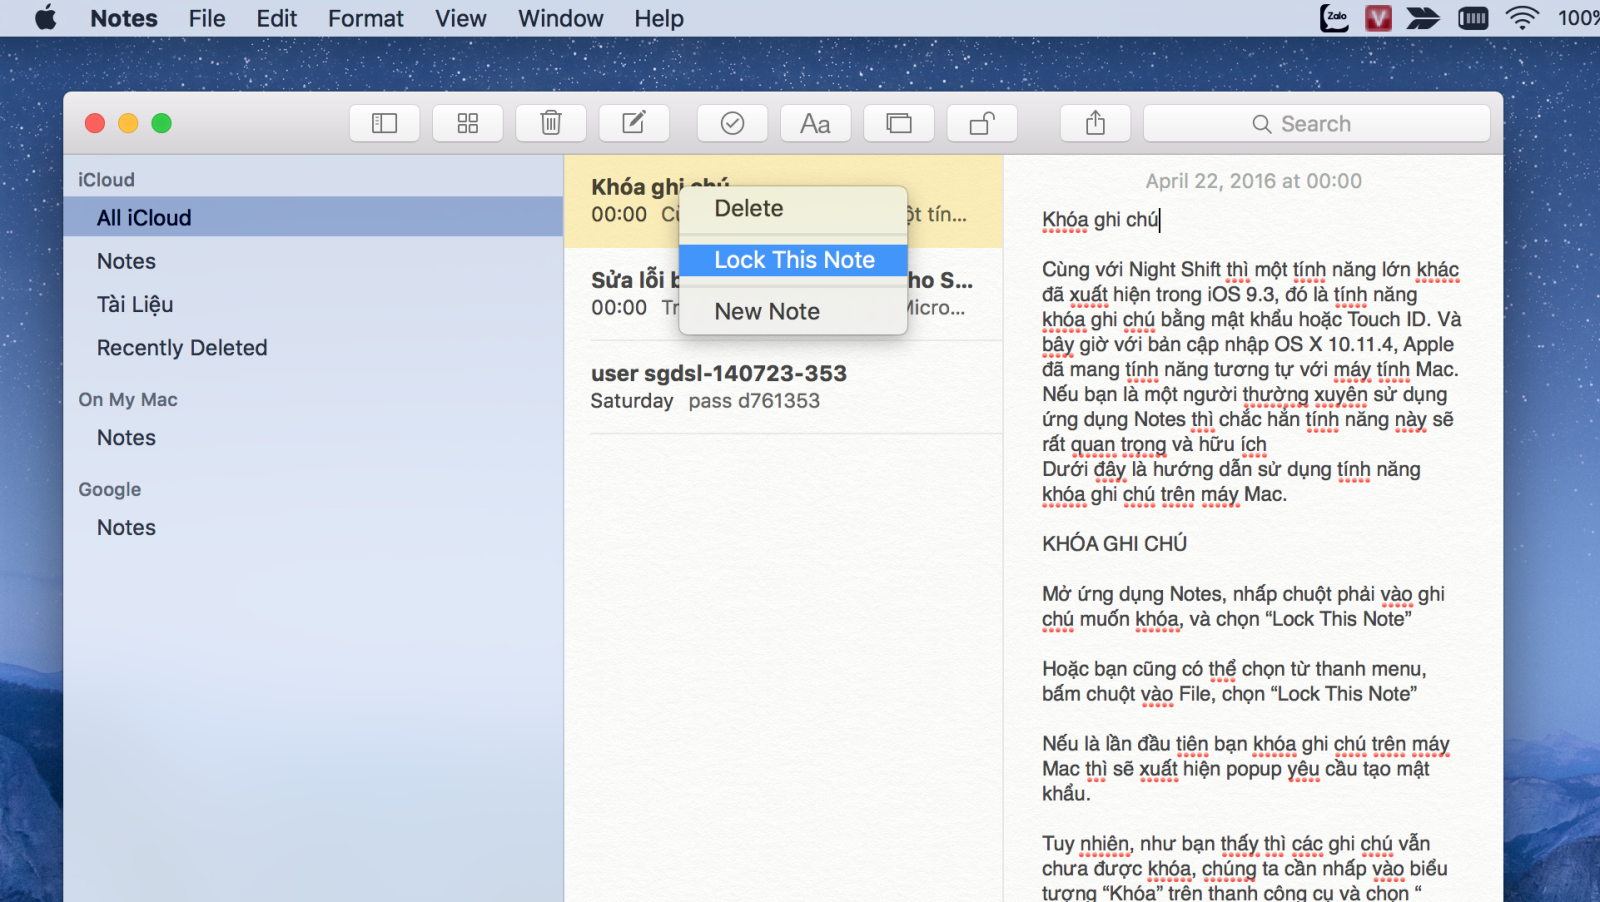Viewport: 1600px width, 902px height.
Task: Open the Aa text format button
Action: pos(815,123)
